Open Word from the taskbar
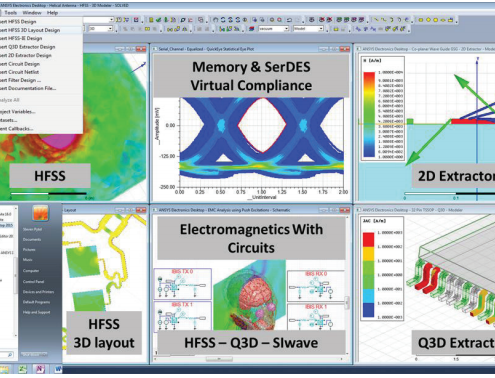Screen dimensions: 495x378 [57, 369]
